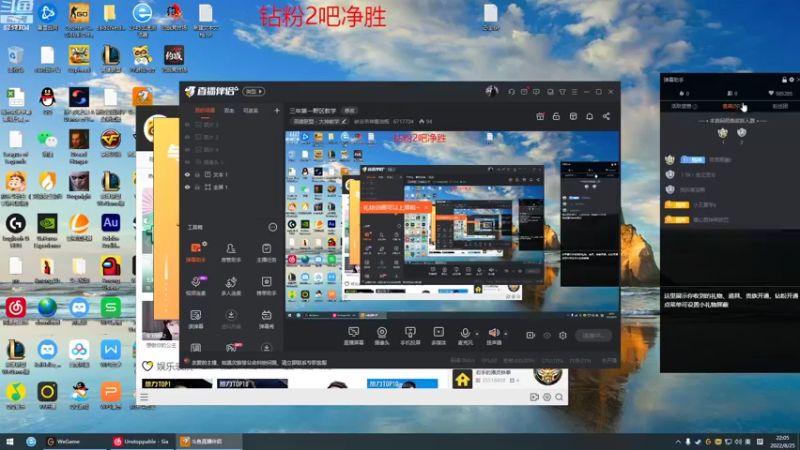Open the 视频连麦 tool in toolbox
This screenshot has width=800, height=450.
pos(195,286)
